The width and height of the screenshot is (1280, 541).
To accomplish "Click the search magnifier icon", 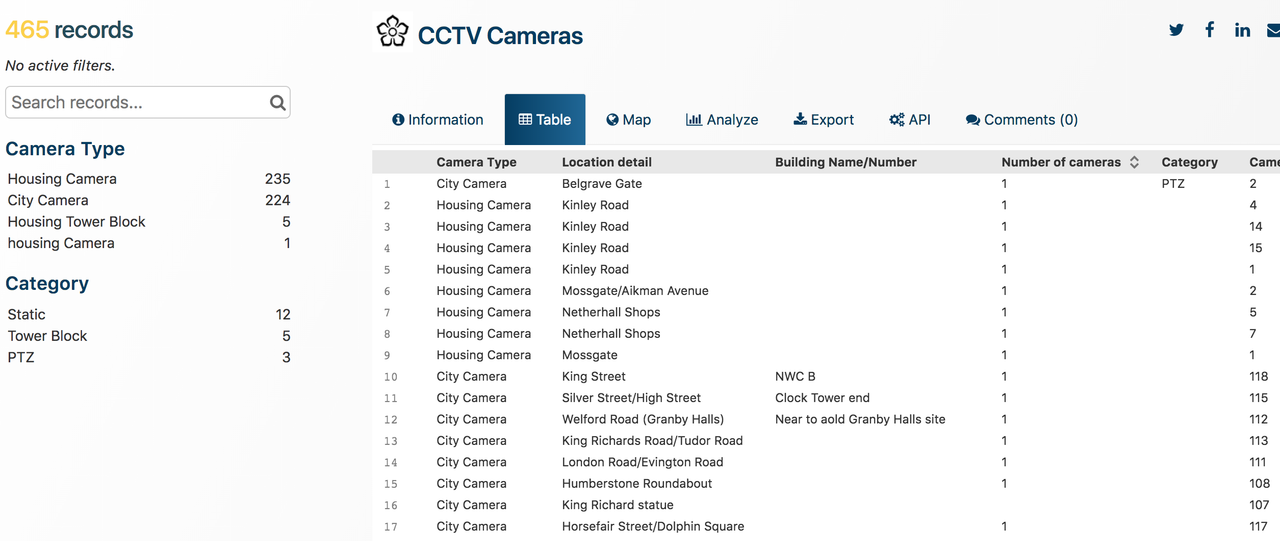I will 278,102.
